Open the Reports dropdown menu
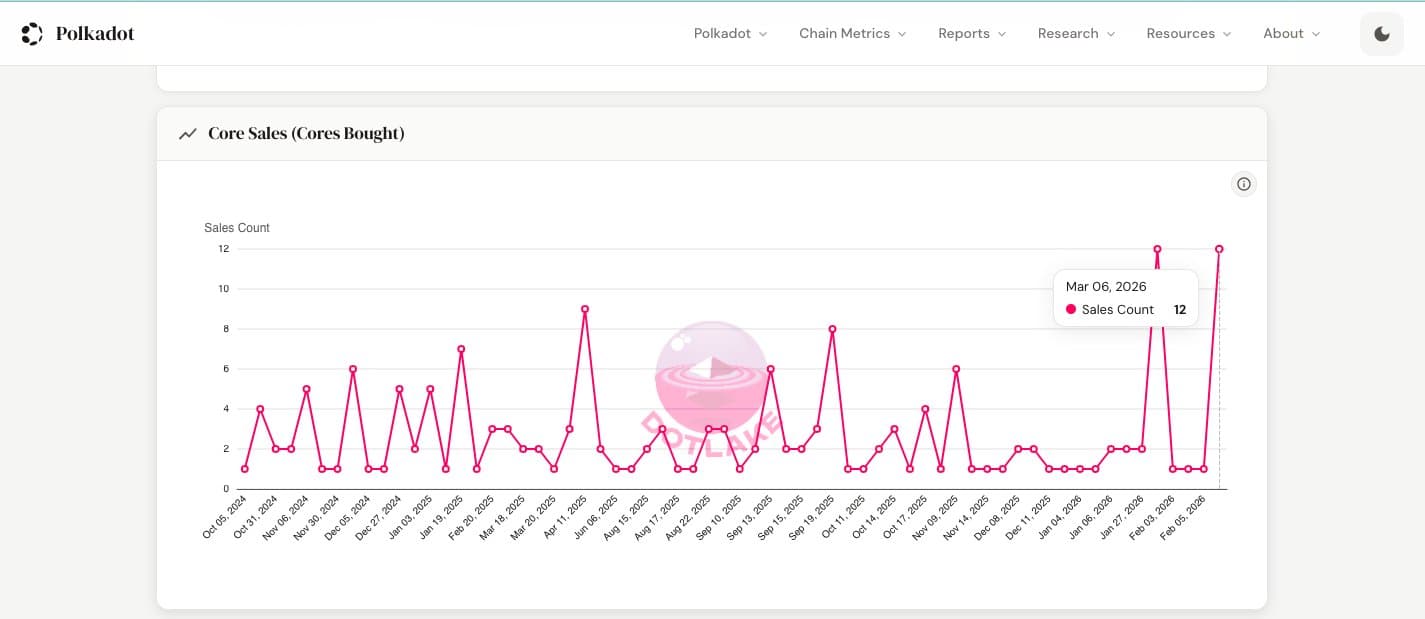 [x=972, y=34]
